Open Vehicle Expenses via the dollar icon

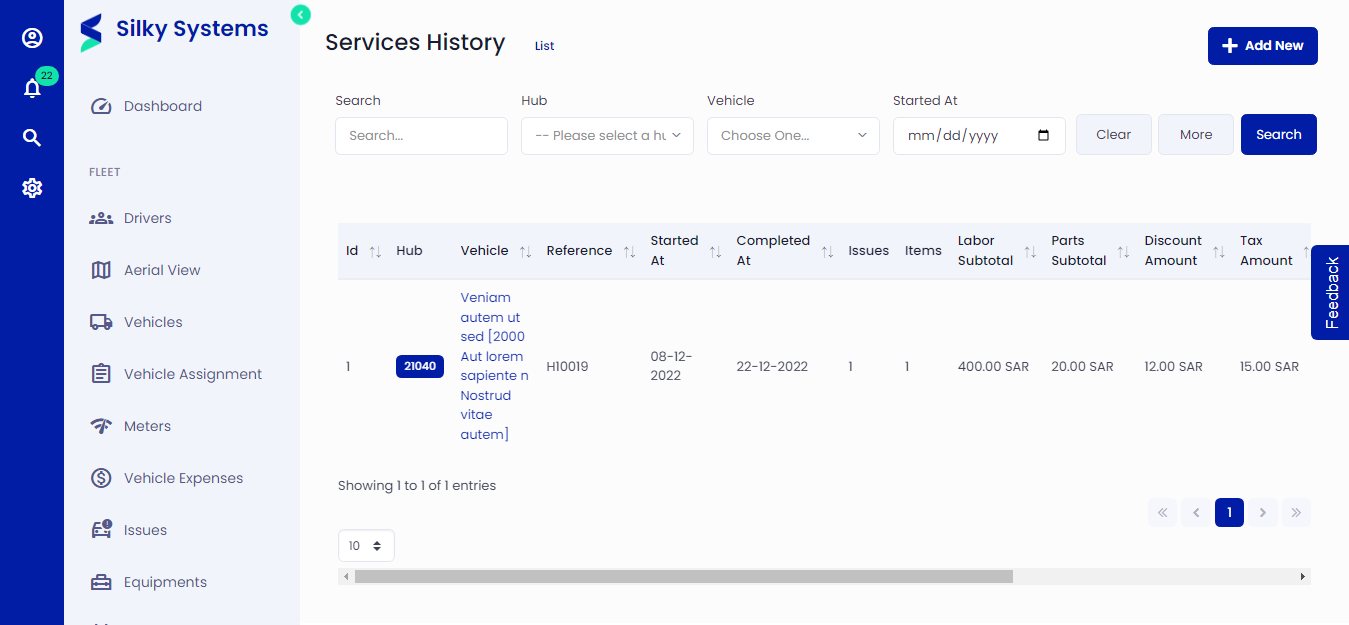(x=100, y=477)
